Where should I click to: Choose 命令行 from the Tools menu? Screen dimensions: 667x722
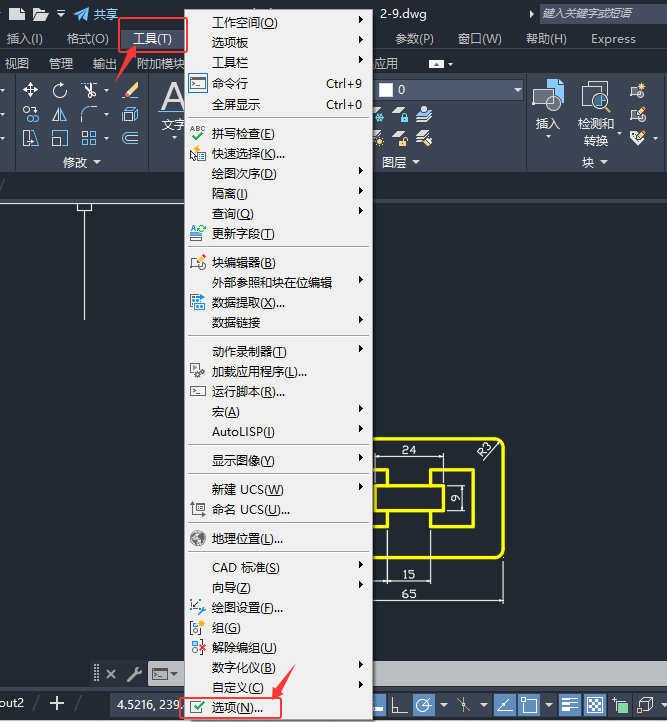pos(278,83)
